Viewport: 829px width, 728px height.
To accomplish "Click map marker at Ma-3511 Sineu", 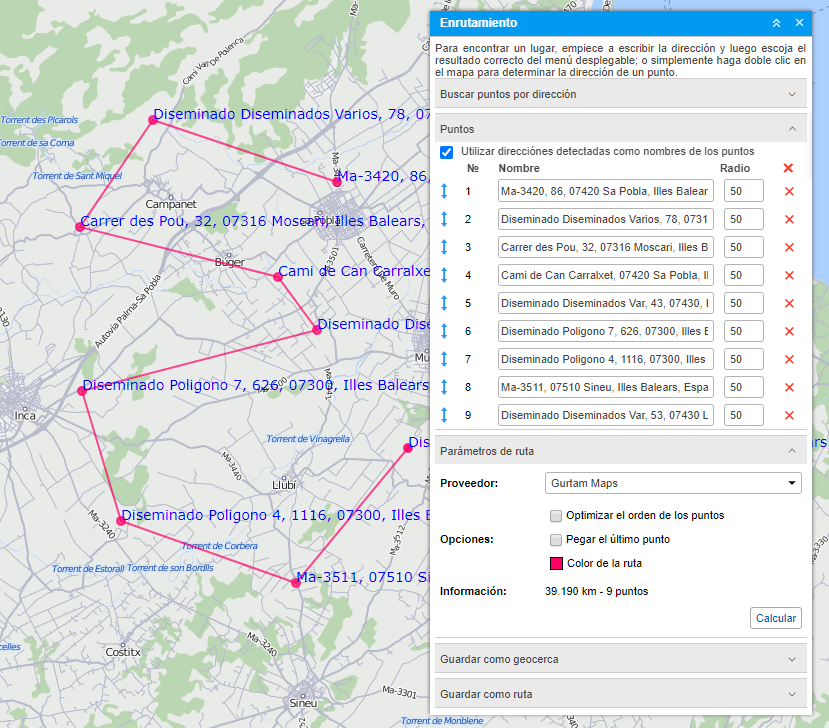I will point(296,583).
